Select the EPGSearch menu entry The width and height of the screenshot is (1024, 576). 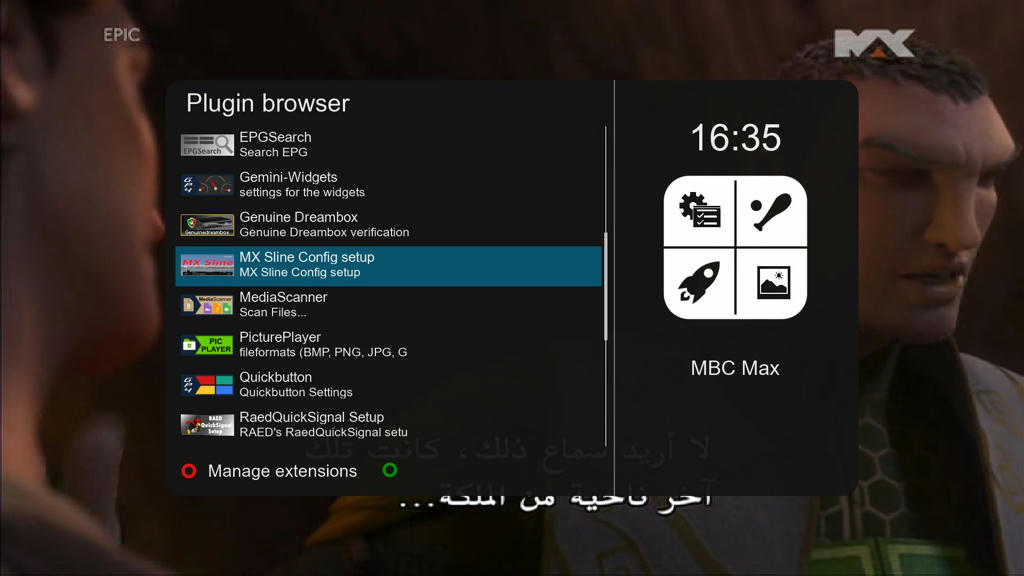pyautogui.click(x=389, y=145)
